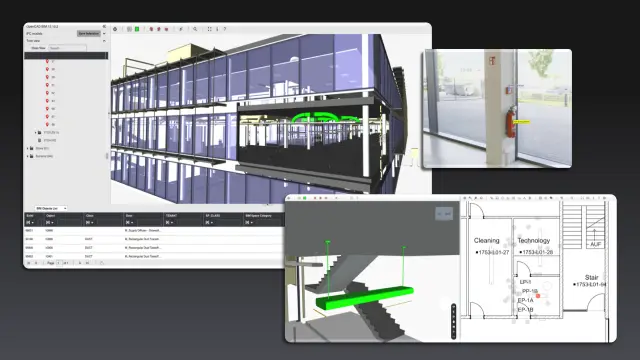
Task: Click the green square icon in main viewer toolbar
Action: (137, 29)
